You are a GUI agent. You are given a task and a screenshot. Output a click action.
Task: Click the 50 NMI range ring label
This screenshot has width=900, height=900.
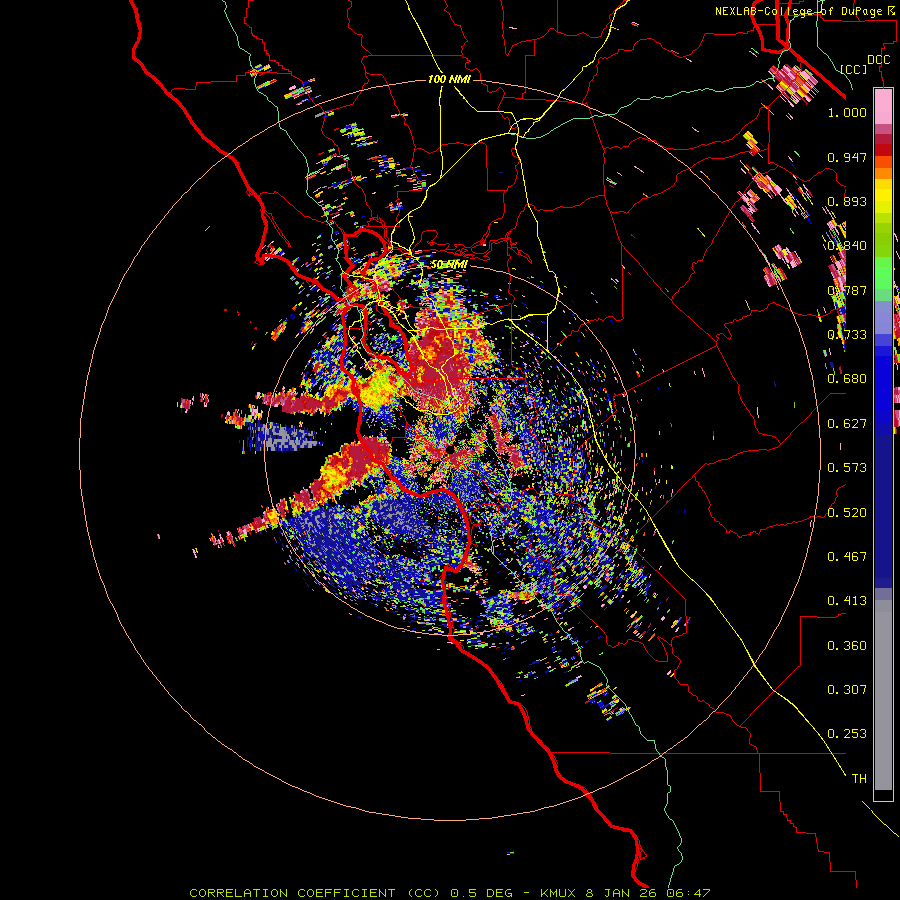(449, 265)
